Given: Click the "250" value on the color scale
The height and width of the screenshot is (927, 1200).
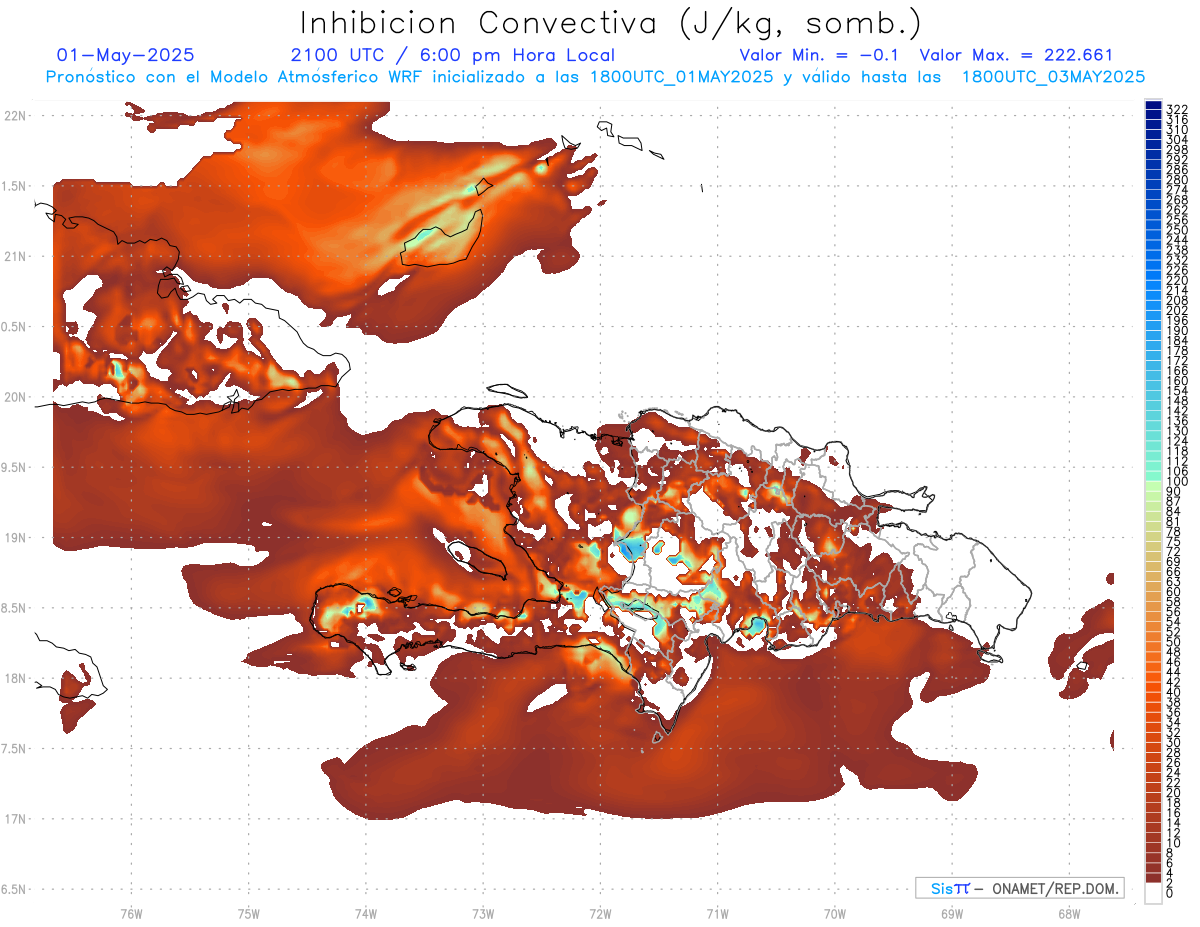Looking at the screenshot, I should (1176, 230).
